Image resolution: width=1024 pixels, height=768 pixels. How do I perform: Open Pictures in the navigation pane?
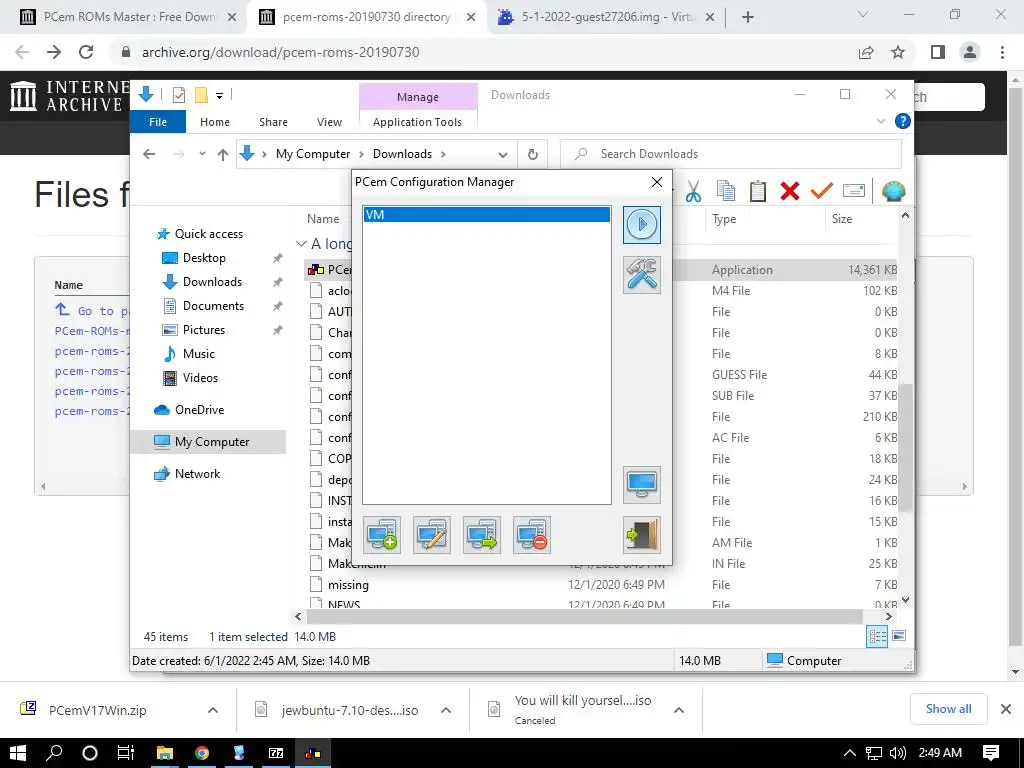pos(203,330)
